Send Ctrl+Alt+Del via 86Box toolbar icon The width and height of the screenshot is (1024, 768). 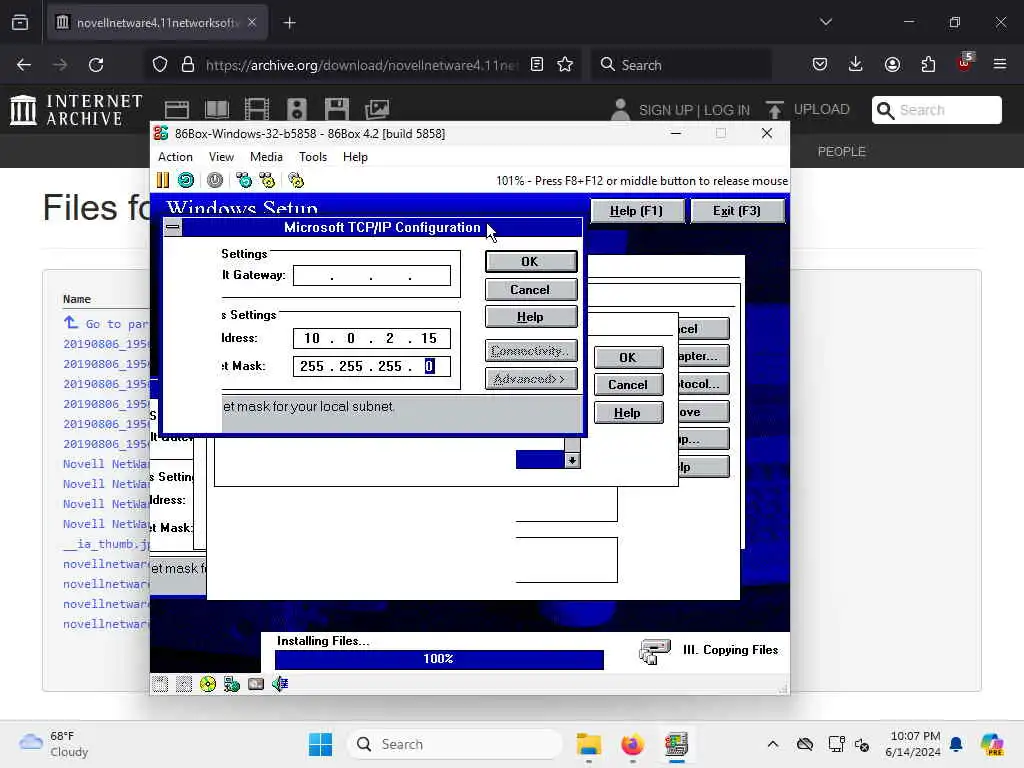point(244,180)
